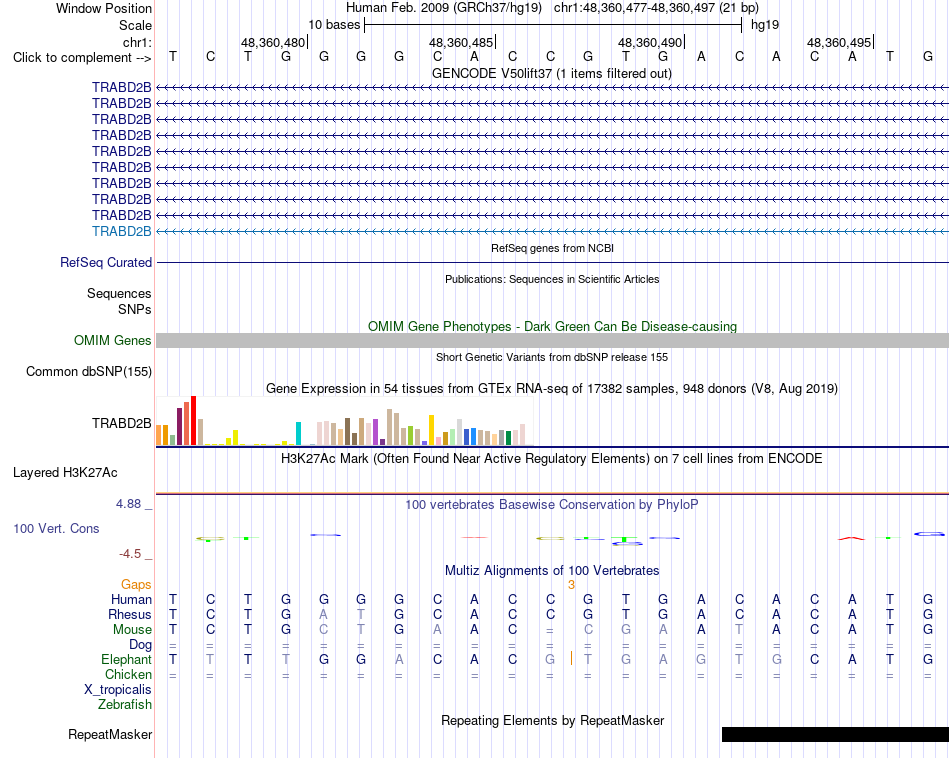Click the cyan bar in GTEx expression chart
The width and height of the screenshot is (950, 758).
(x=298, y=434)
